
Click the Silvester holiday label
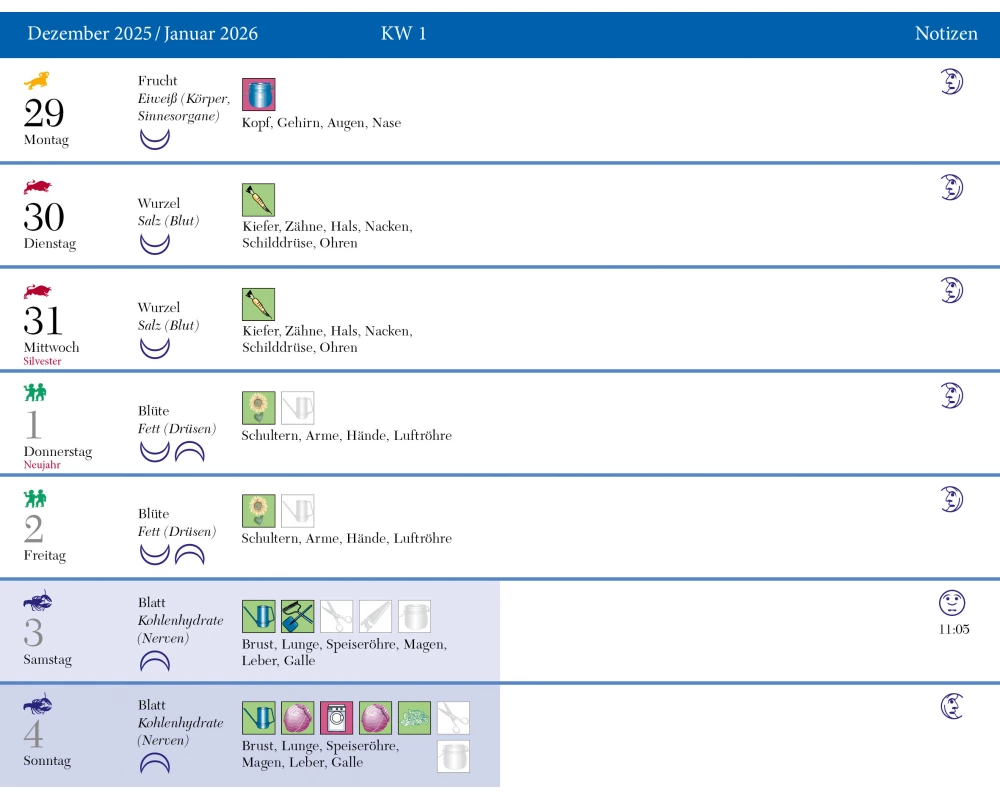point(42,361)
